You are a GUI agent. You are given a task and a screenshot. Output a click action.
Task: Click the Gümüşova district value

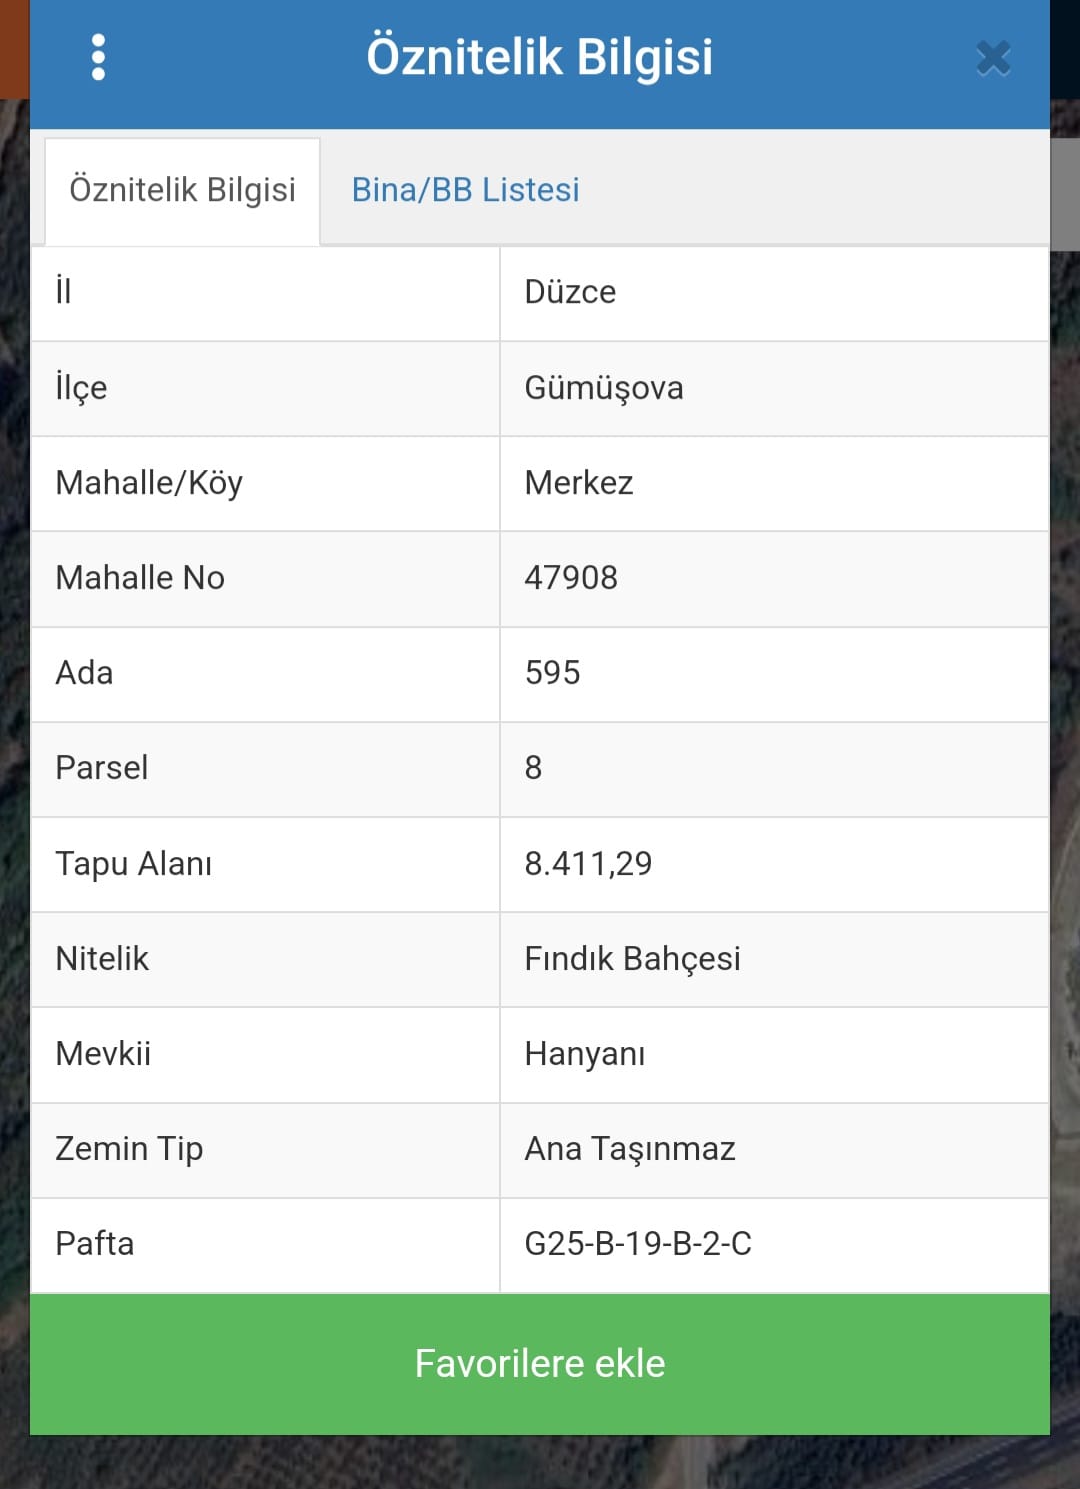(604, 388)
